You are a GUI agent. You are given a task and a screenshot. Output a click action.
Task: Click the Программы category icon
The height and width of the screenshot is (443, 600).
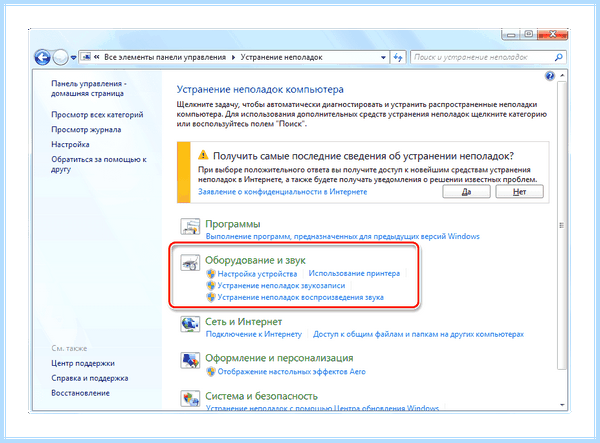coord(190,226)
